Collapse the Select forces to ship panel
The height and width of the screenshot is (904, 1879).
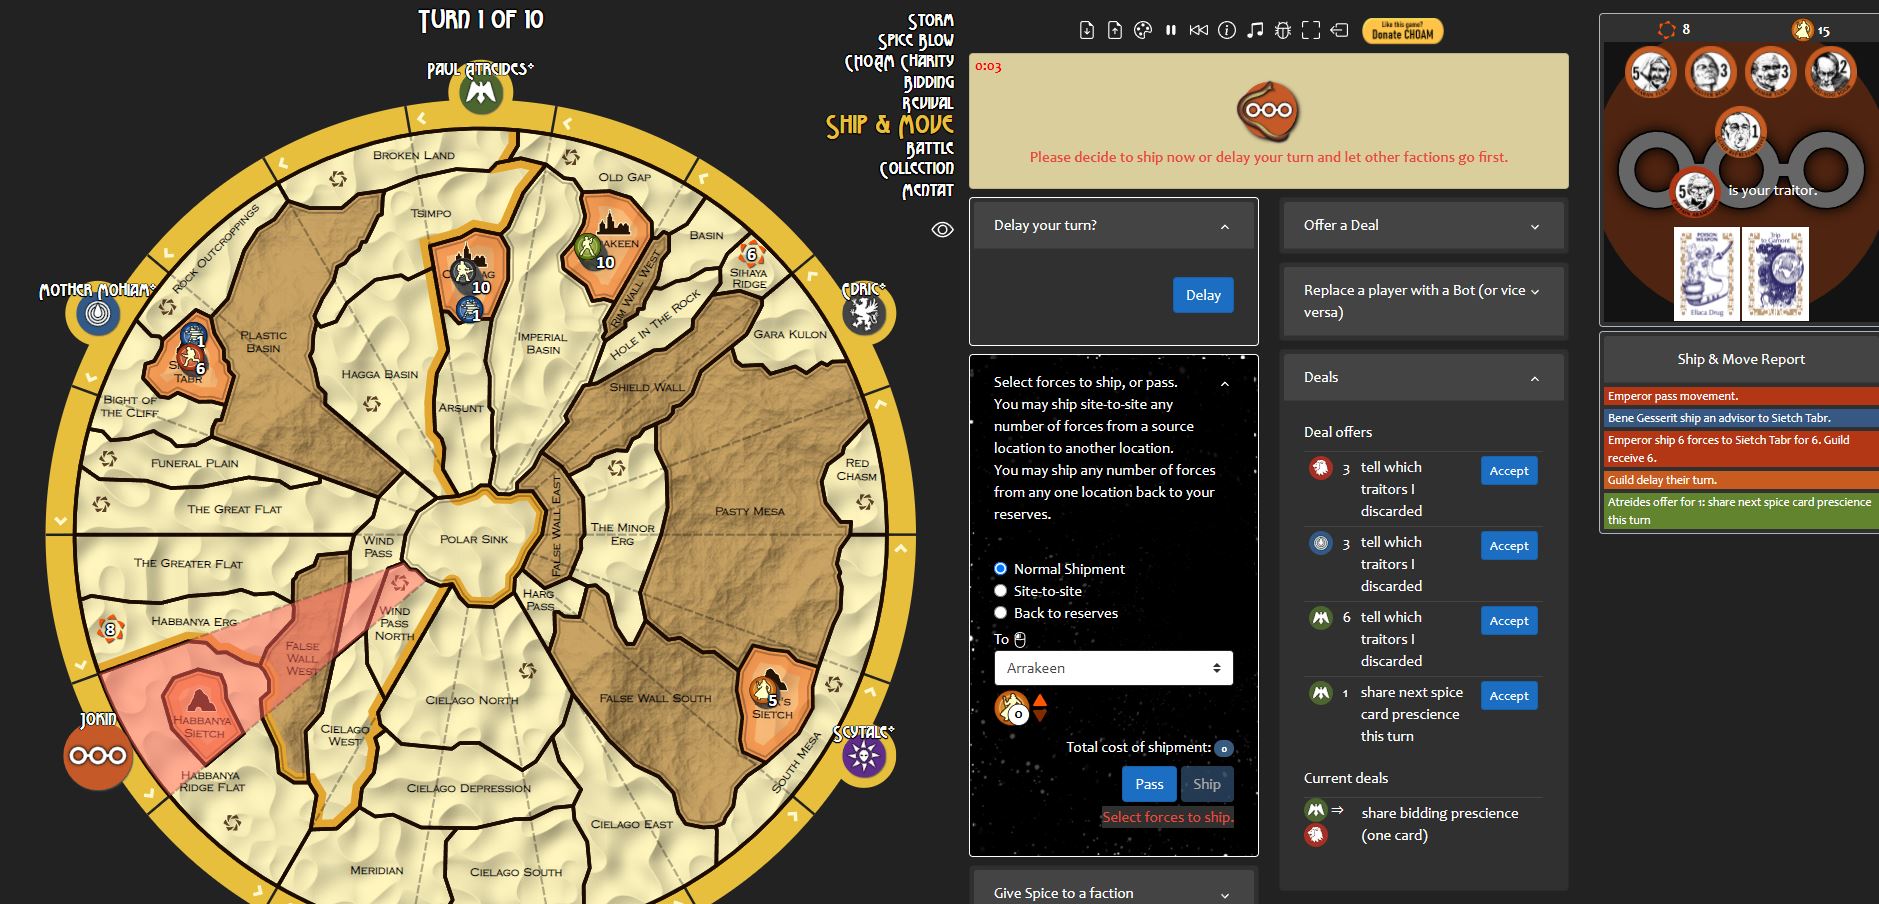(x=1224, y=384)
